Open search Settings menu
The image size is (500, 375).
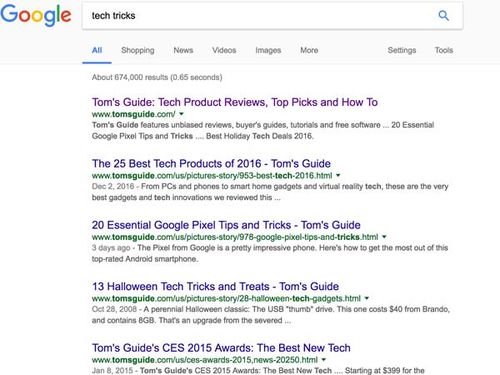click(402, 50)
